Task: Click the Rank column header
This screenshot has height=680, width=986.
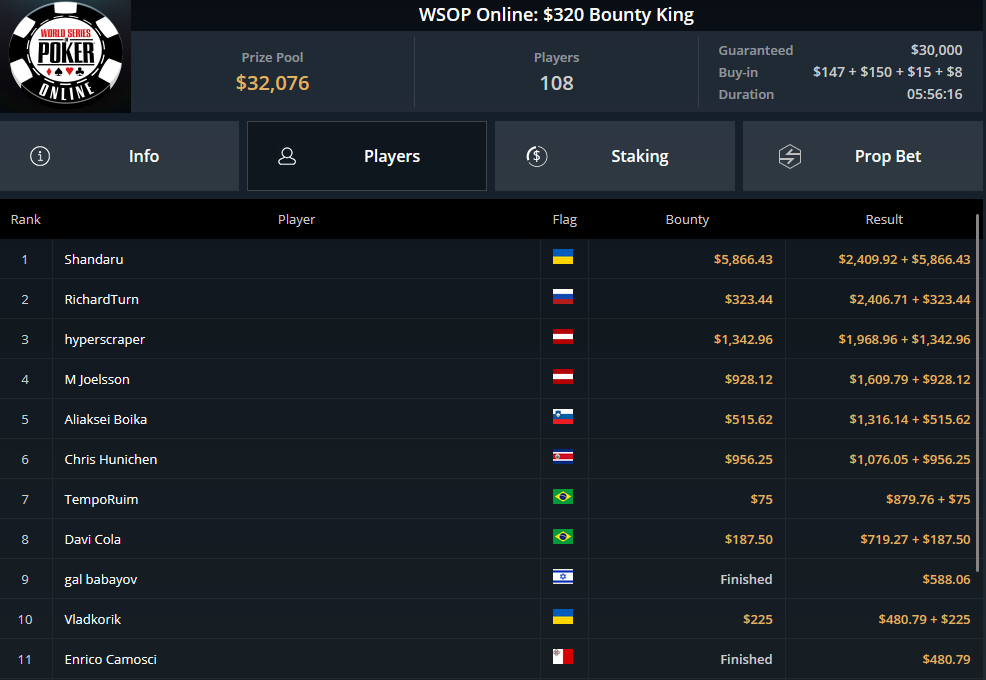Action: pyautogui.click(x=26, y=220)
